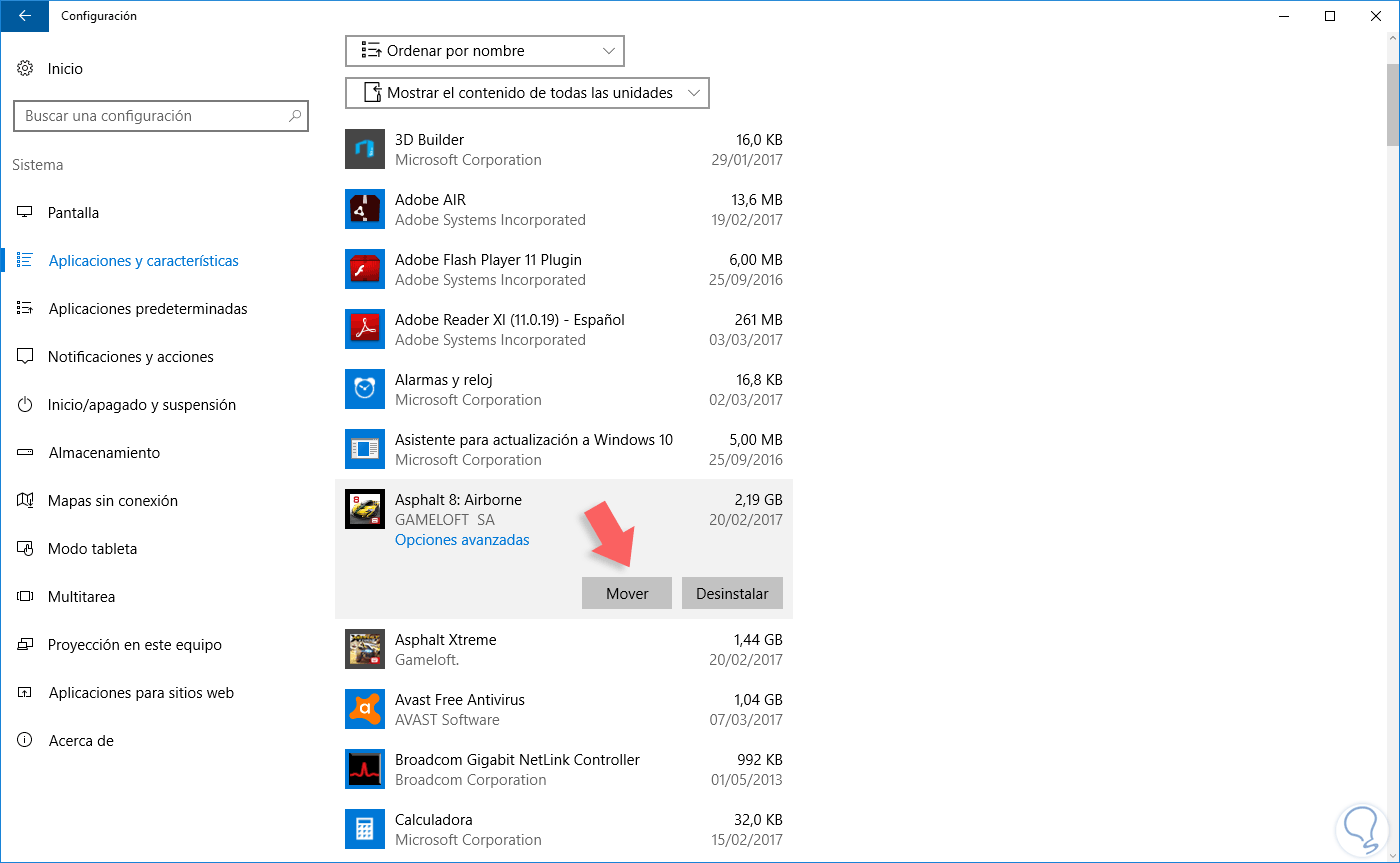This screenshot has height=863, width=1400.
Task: Click the Notificaciones y acciones icon
Action: [25, 357]
